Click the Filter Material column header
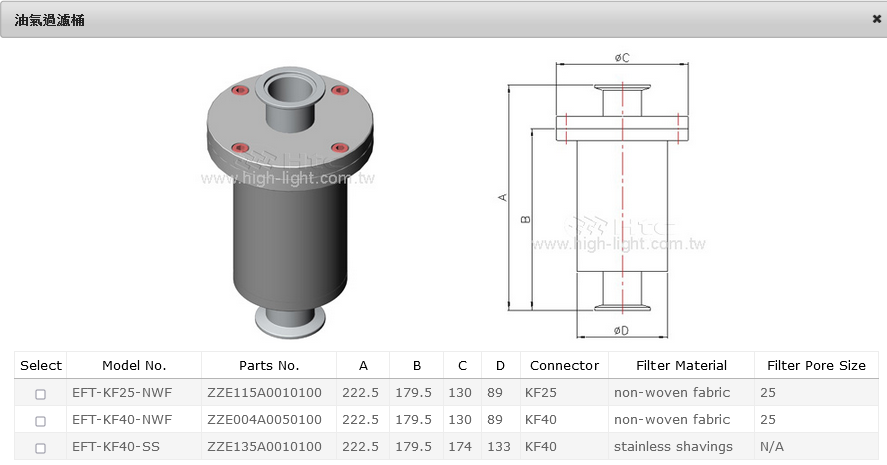 [x=681, y=365]
